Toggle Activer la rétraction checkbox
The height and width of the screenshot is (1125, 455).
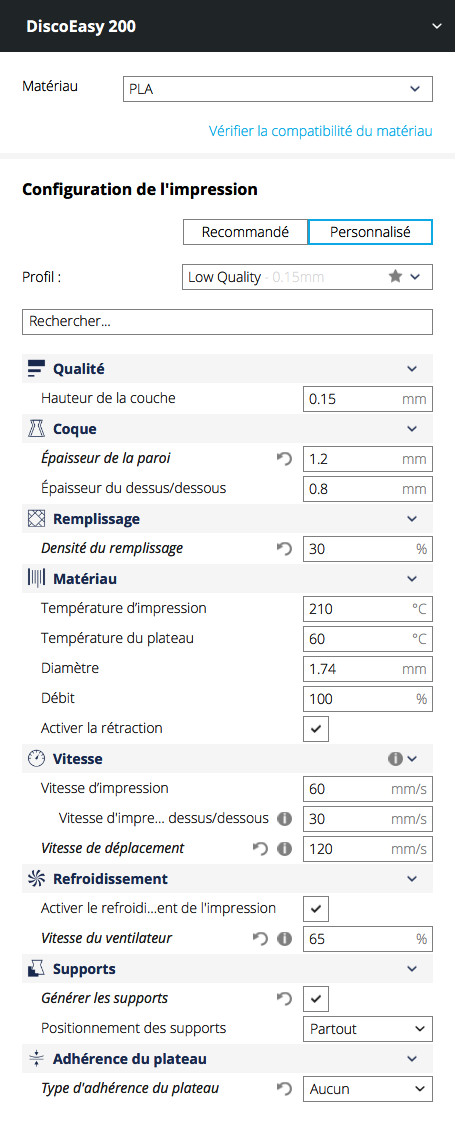point(316,729)
